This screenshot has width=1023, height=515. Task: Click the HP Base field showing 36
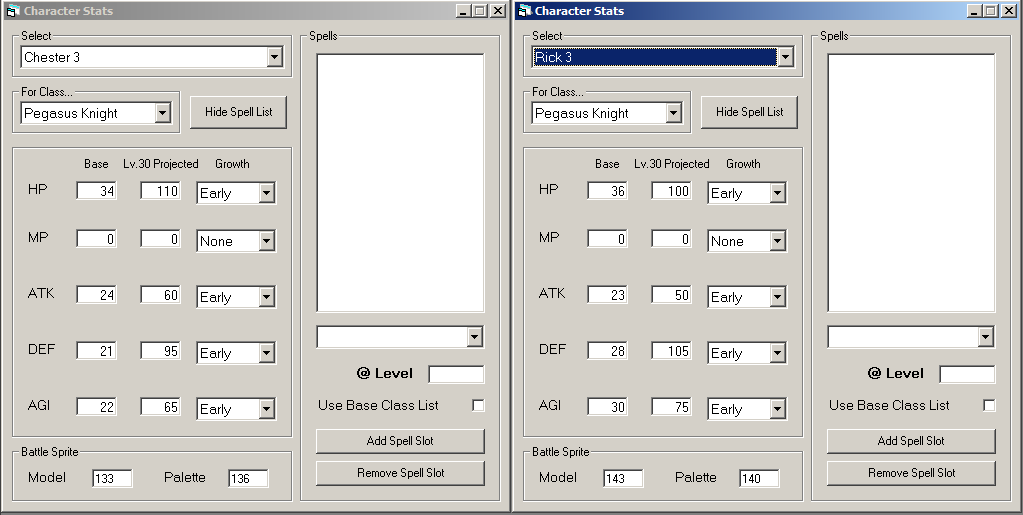click(x=607, y=191)
